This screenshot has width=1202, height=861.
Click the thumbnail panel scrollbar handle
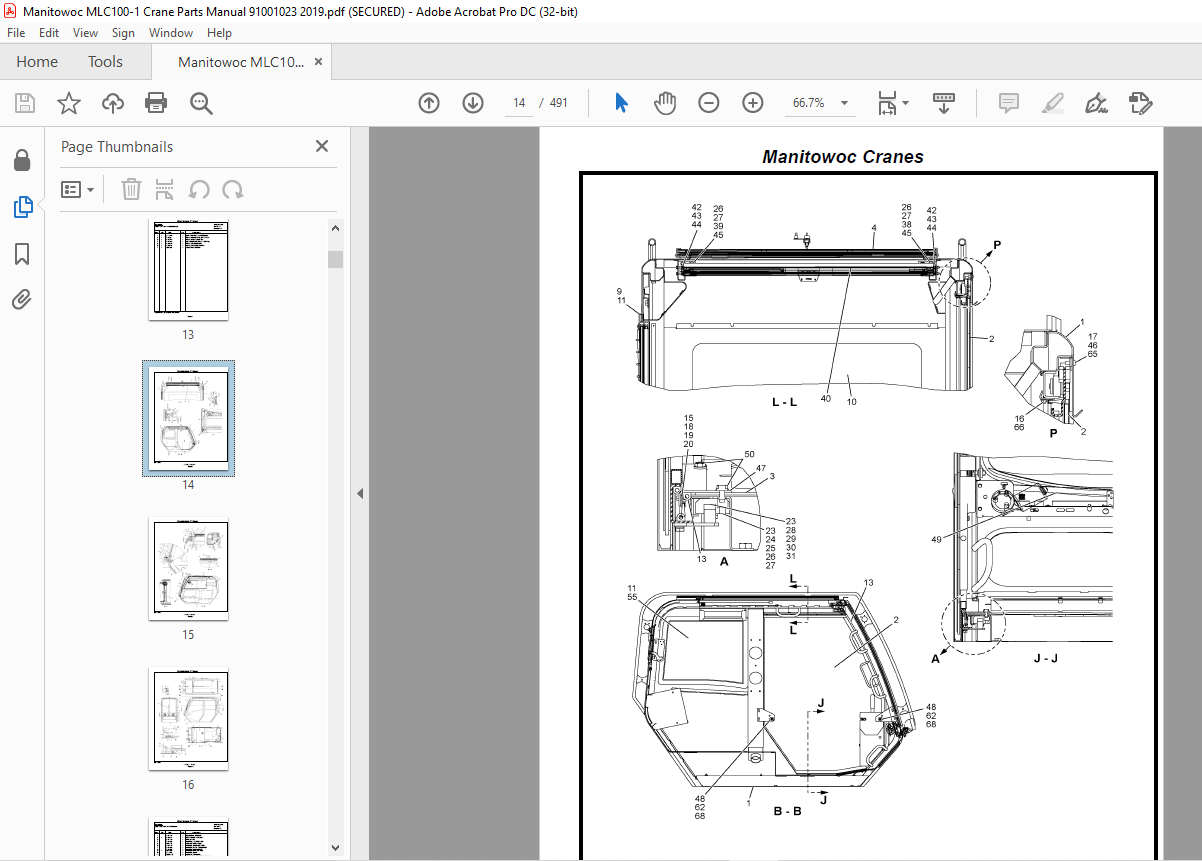[x=336, y=260]
